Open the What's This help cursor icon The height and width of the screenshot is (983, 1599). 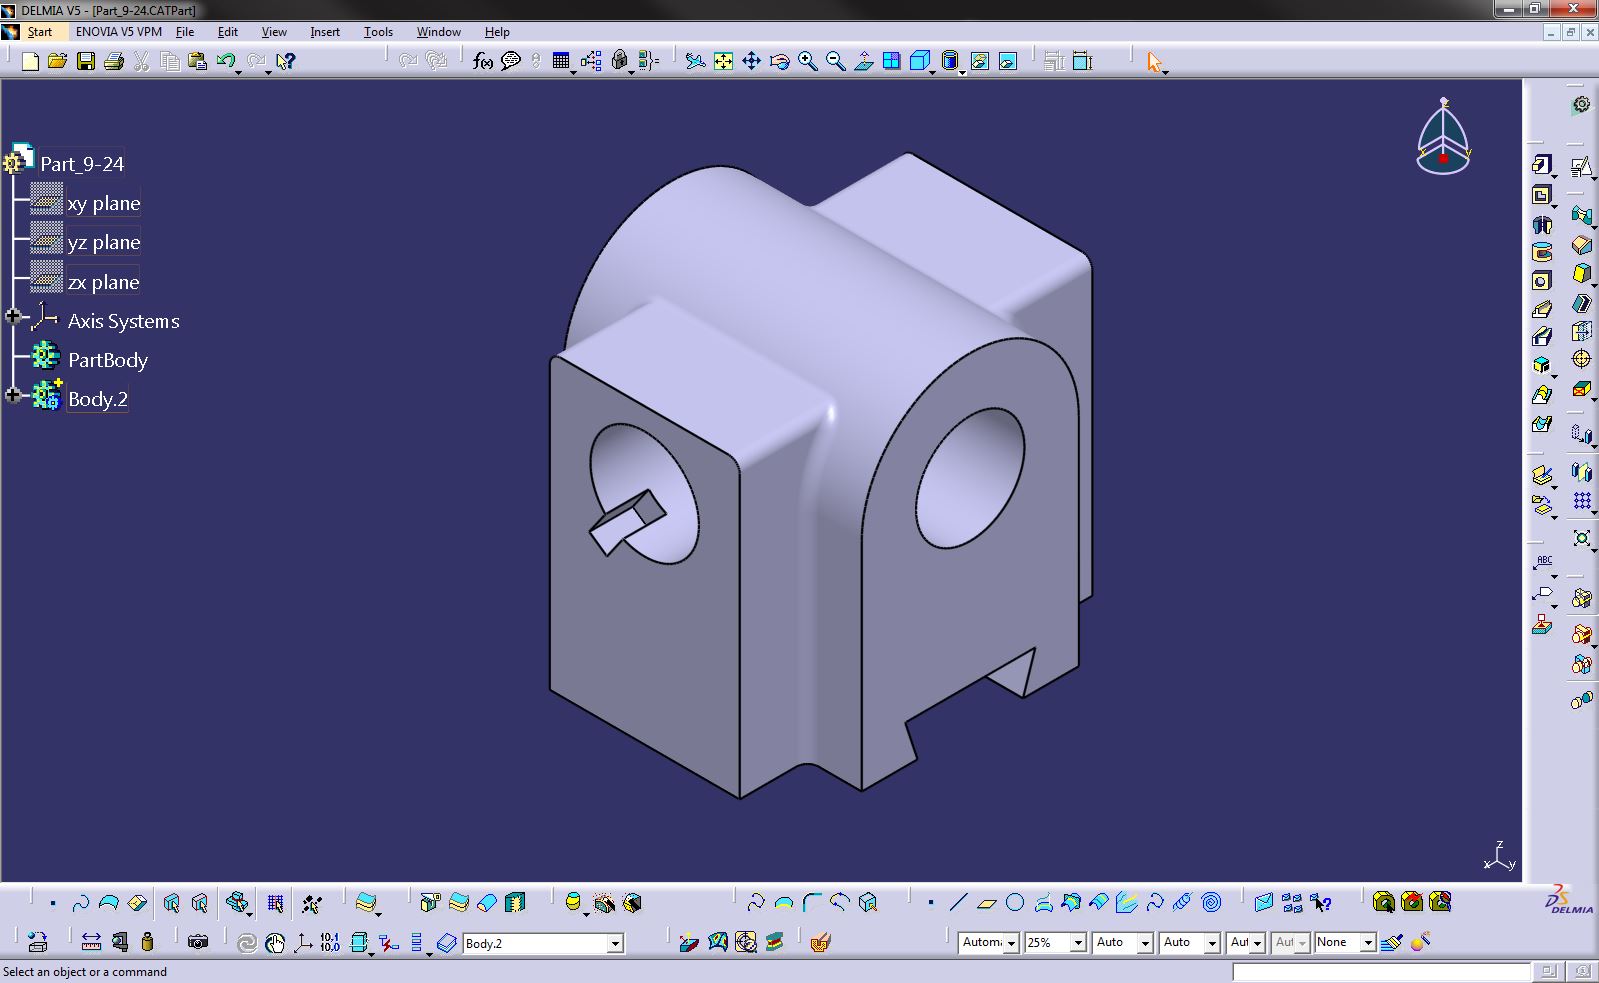point(285,62)
